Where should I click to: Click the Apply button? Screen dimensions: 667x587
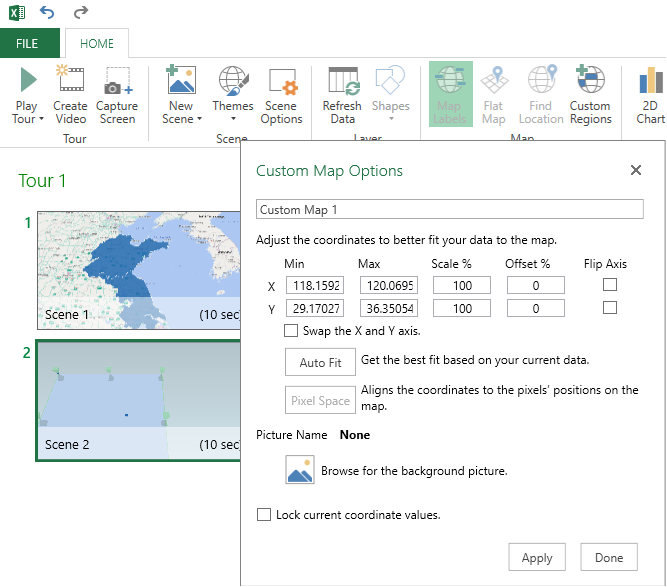[x=537, y=557]
